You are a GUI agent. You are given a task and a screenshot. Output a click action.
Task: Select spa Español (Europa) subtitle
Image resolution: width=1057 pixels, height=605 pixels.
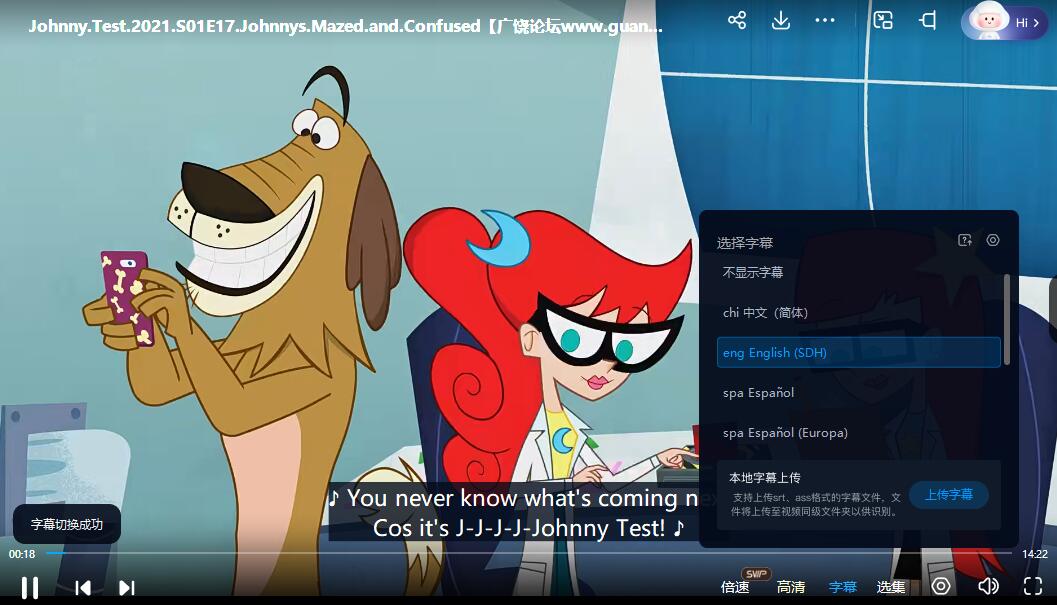pos(858,432)
